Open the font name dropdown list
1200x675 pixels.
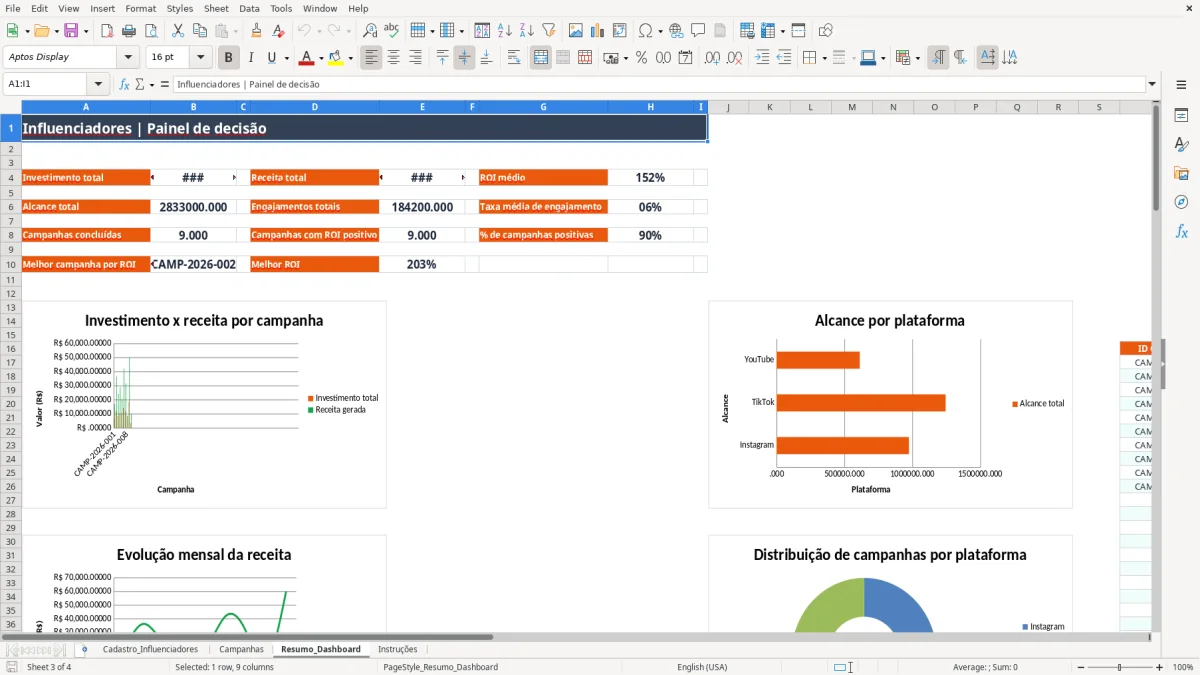(128, 58)
